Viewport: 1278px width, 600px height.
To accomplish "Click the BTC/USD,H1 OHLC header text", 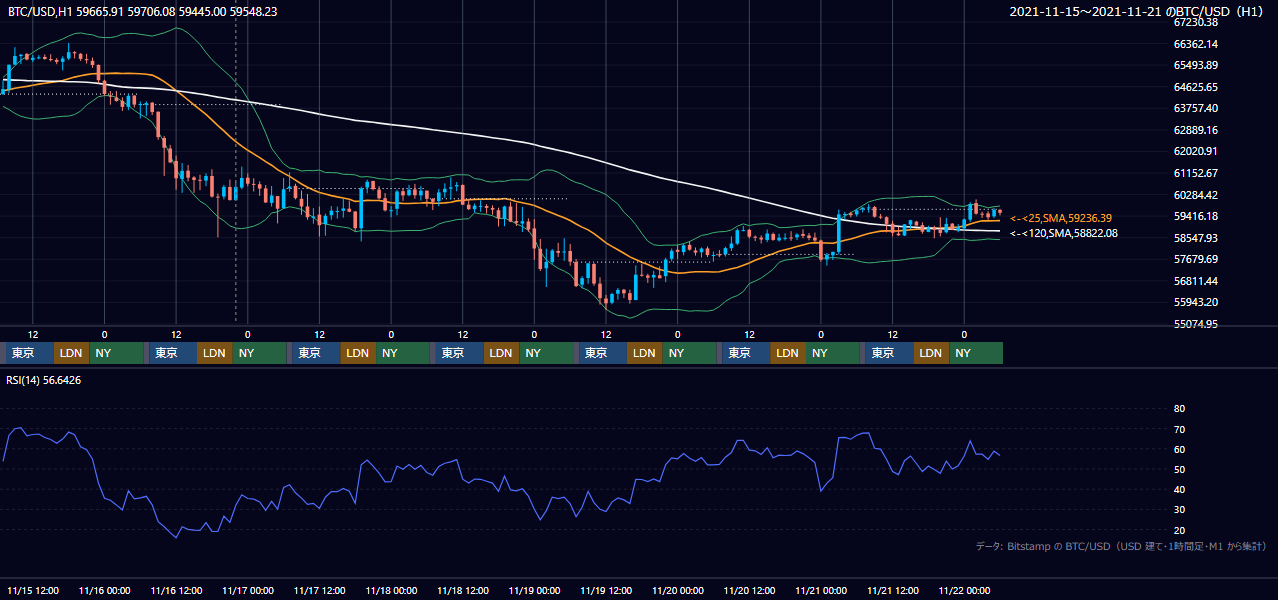I will (143, 12).
